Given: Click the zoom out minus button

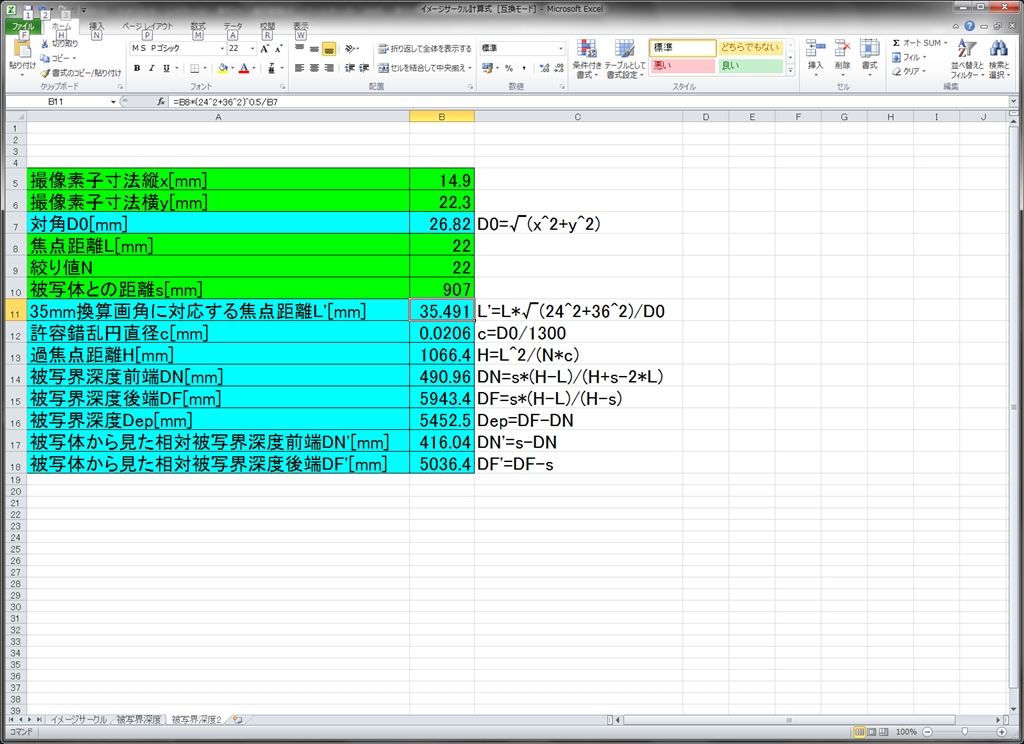Looking at the screenshot, I should click(927, 732).
